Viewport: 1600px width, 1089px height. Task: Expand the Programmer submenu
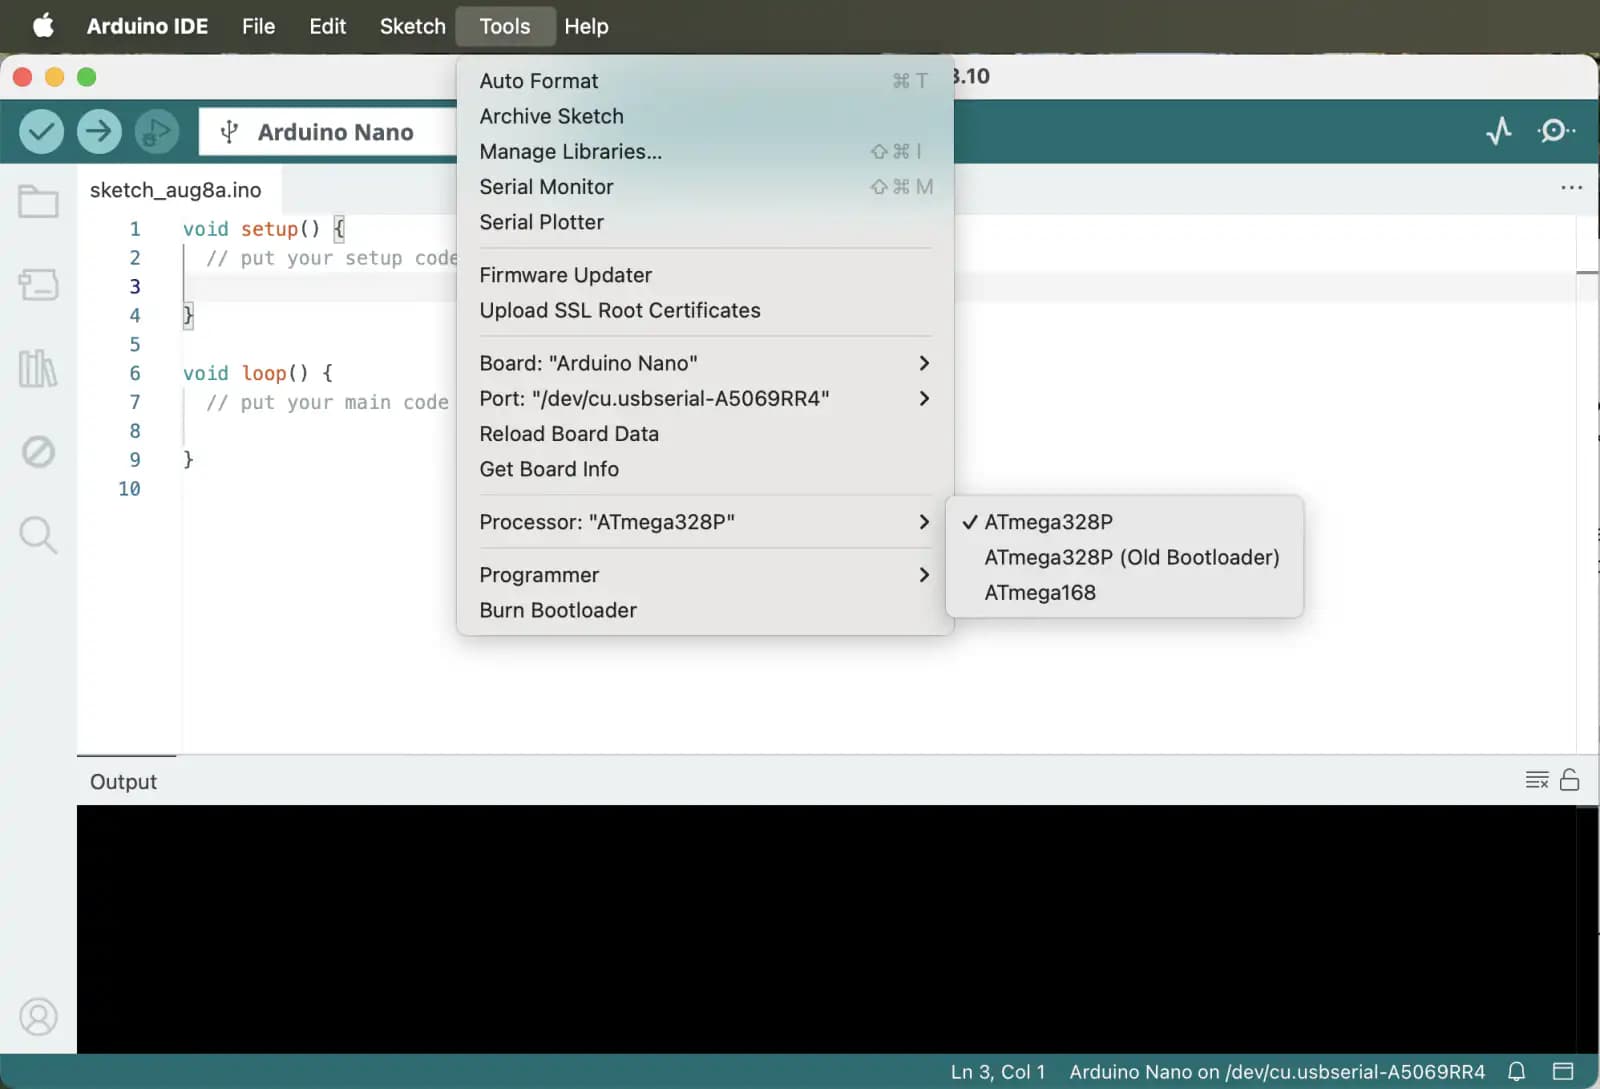pos(705,575)
